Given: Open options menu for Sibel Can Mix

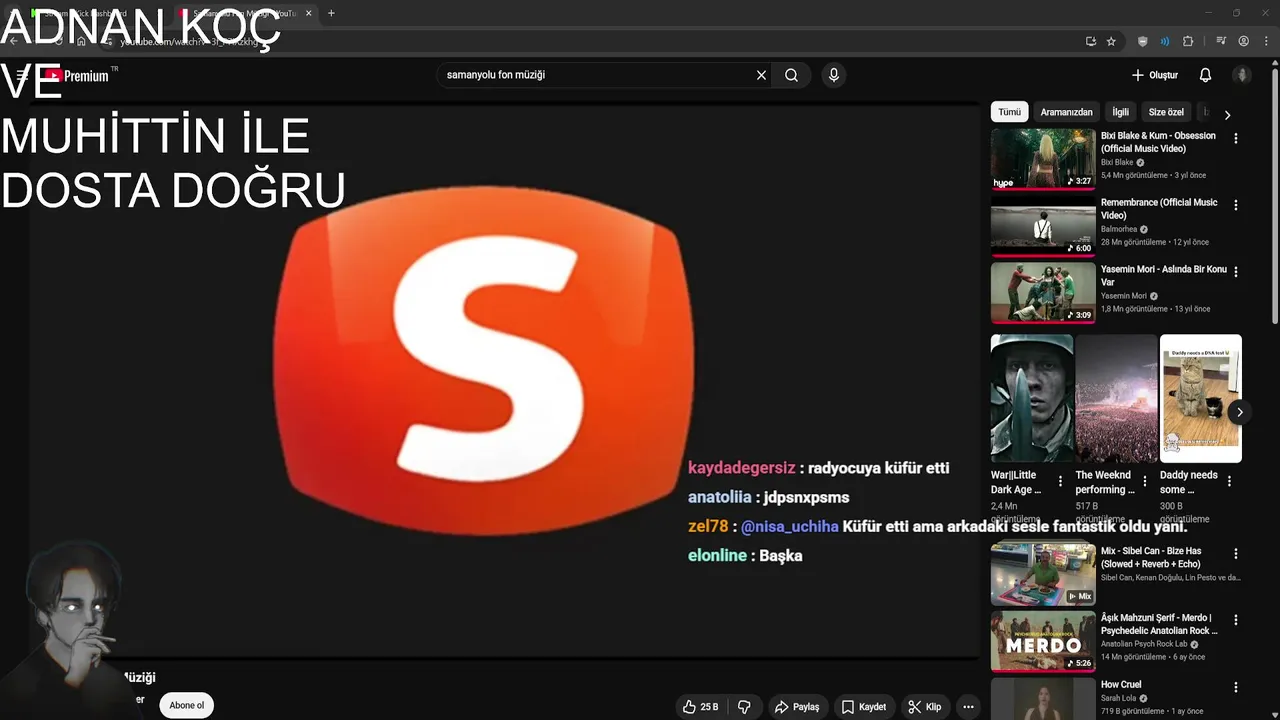Looking at the screenshot, I should click(1236, 554).
